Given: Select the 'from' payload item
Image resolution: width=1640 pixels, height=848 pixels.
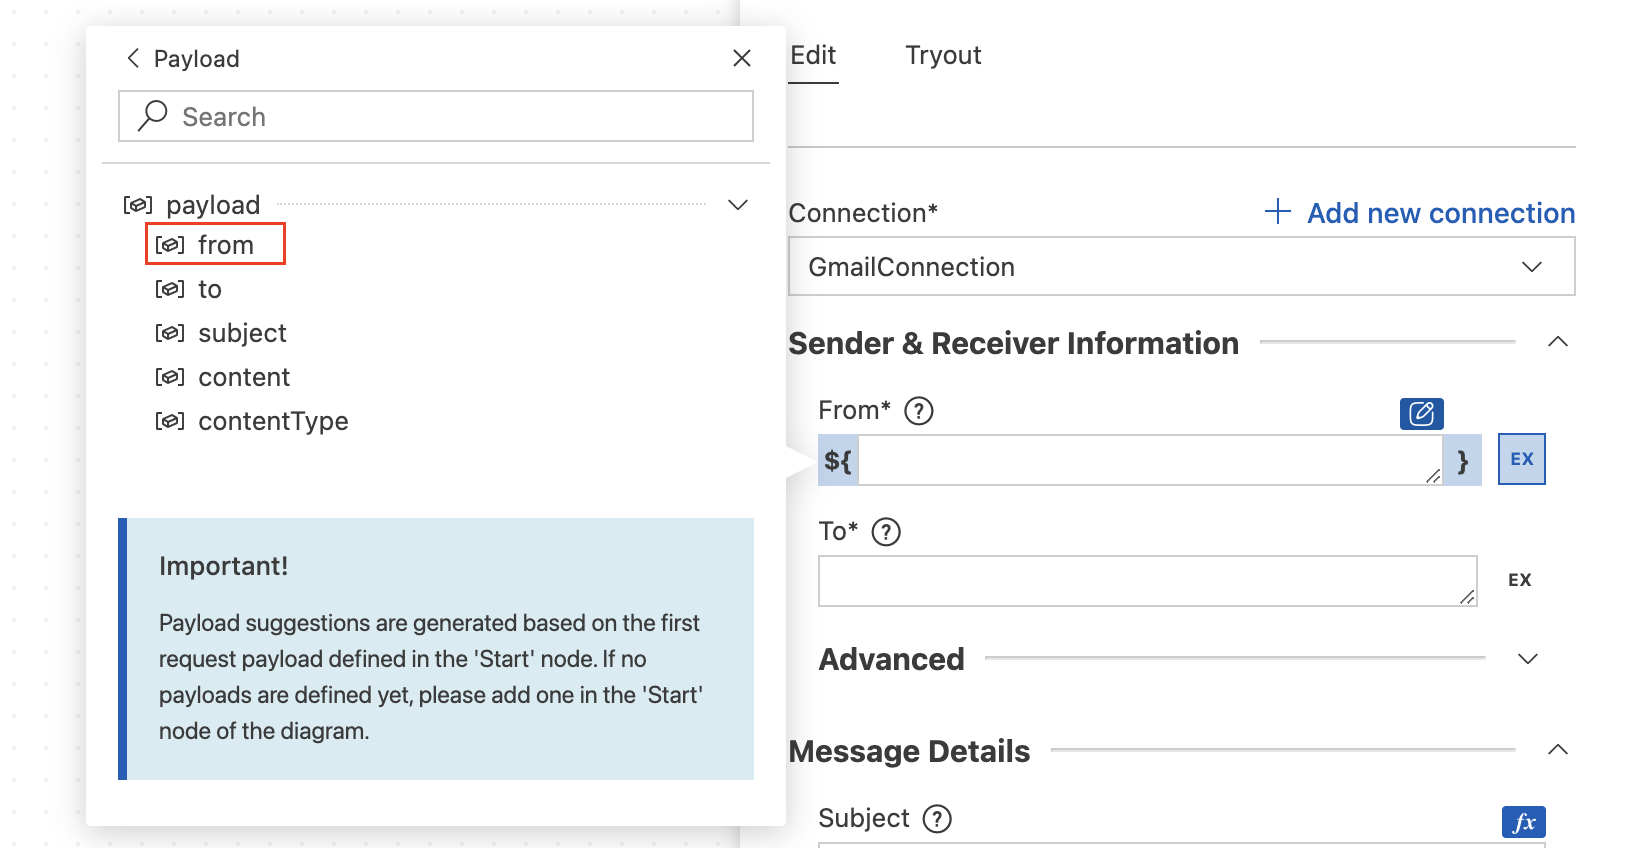Looking at the screenshot, I should (x=215, y=244).
